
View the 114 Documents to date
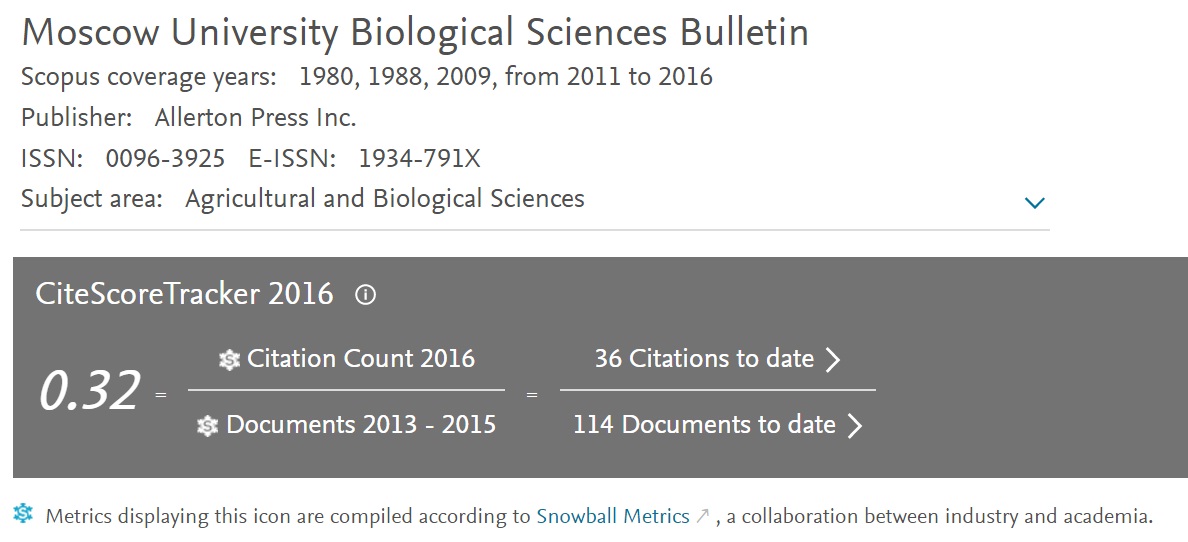704,425
